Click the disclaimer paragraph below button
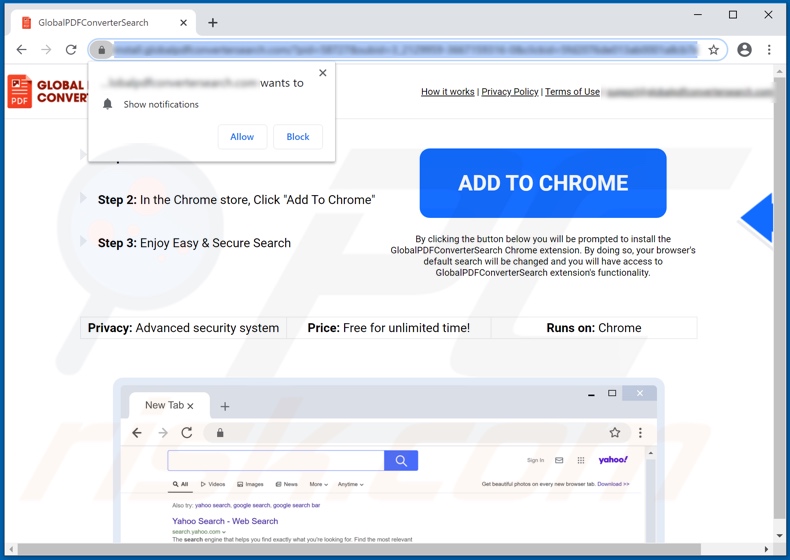This screenshot has height=560, width=790. pos(543,256)
